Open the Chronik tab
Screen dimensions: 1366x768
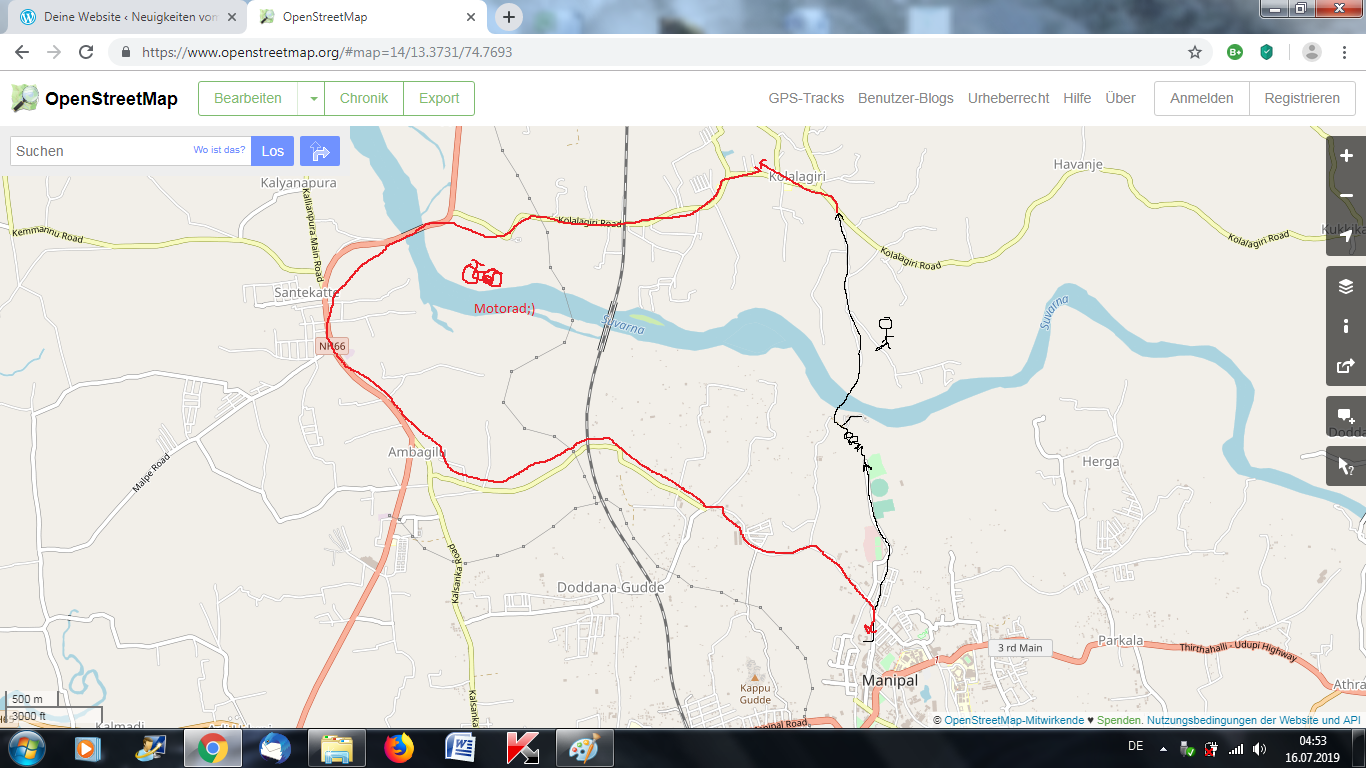coord(364,99)
